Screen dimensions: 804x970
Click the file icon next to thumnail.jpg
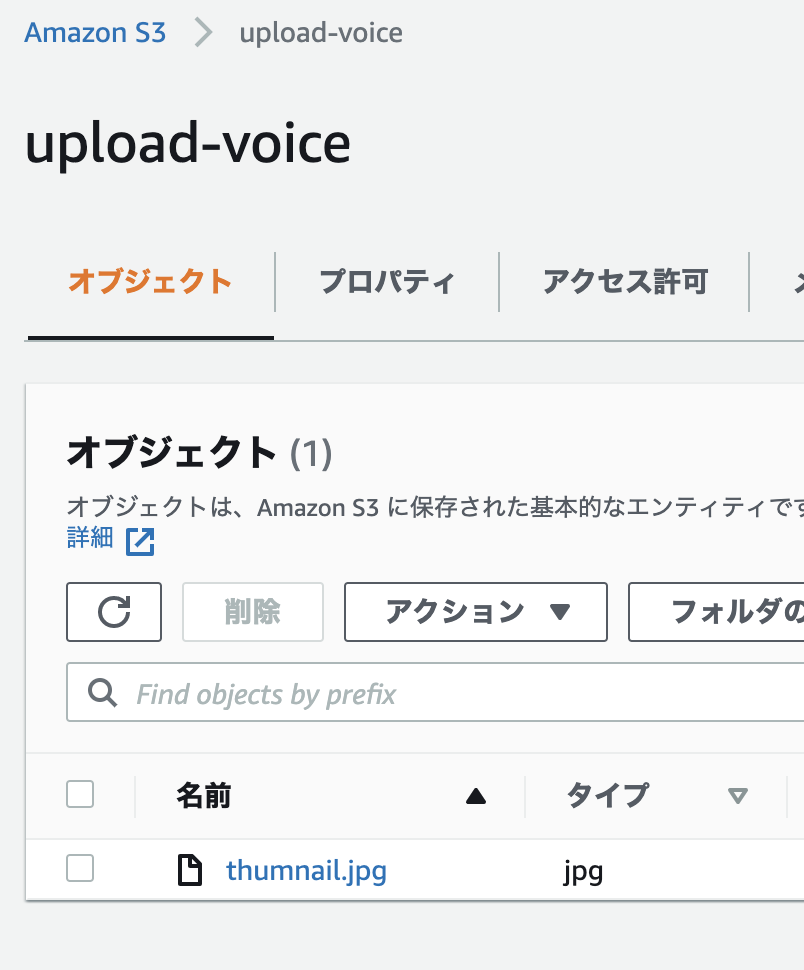click(190, 870)
